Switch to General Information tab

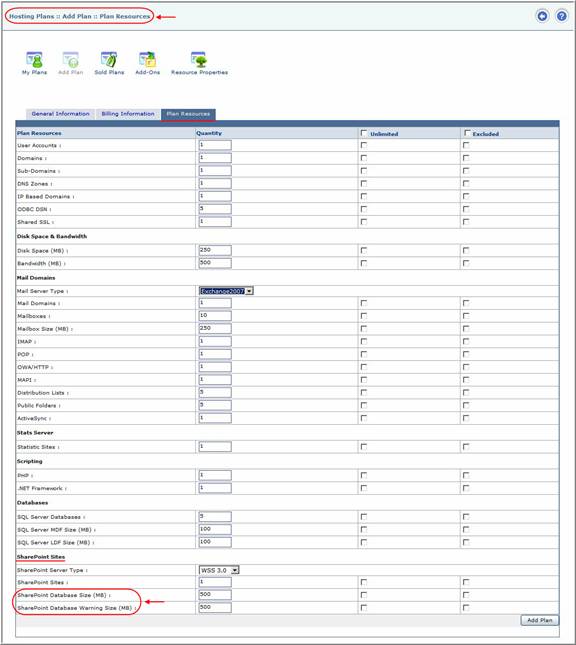(x=60, y=114)
